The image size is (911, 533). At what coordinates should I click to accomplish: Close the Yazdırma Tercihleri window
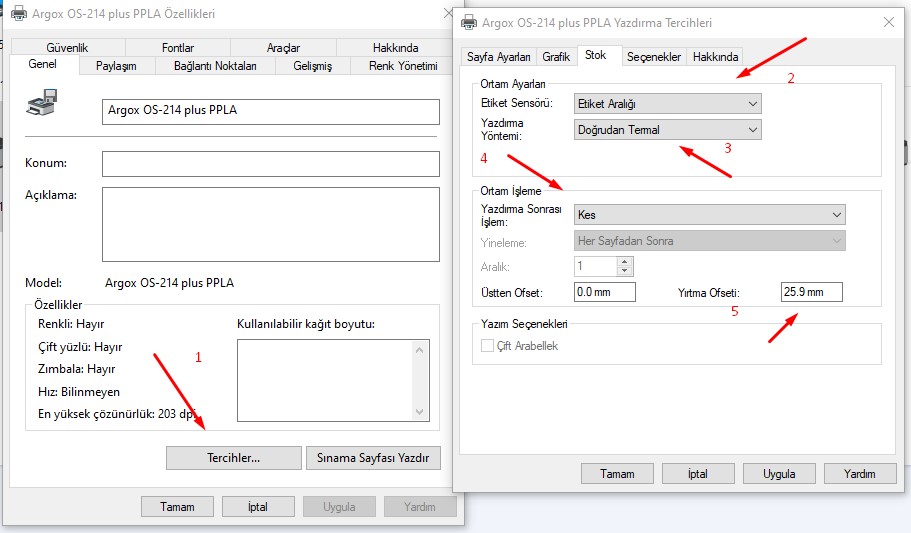tap(888, 22)
